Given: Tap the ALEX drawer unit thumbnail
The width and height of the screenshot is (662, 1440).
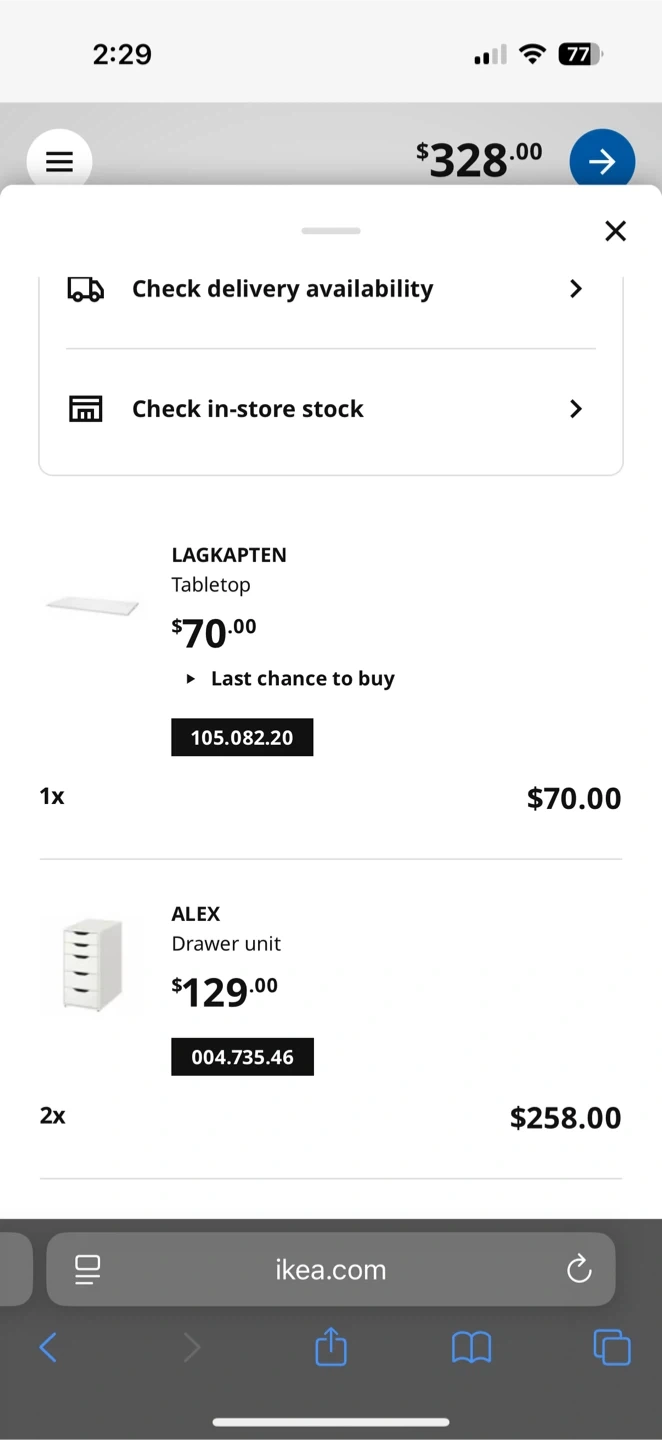Looking at the screenshot, I should [x=92, y=964].
